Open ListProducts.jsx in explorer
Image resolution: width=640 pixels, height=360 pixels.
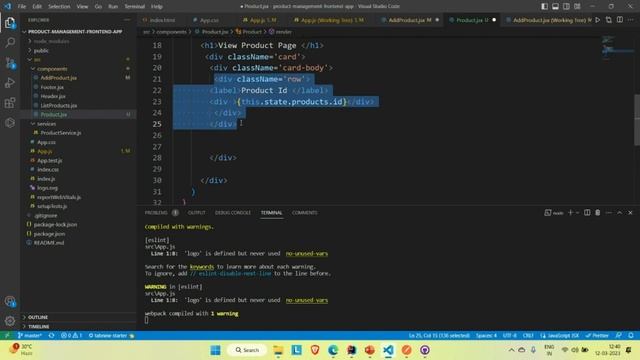[x=58, y=105]
